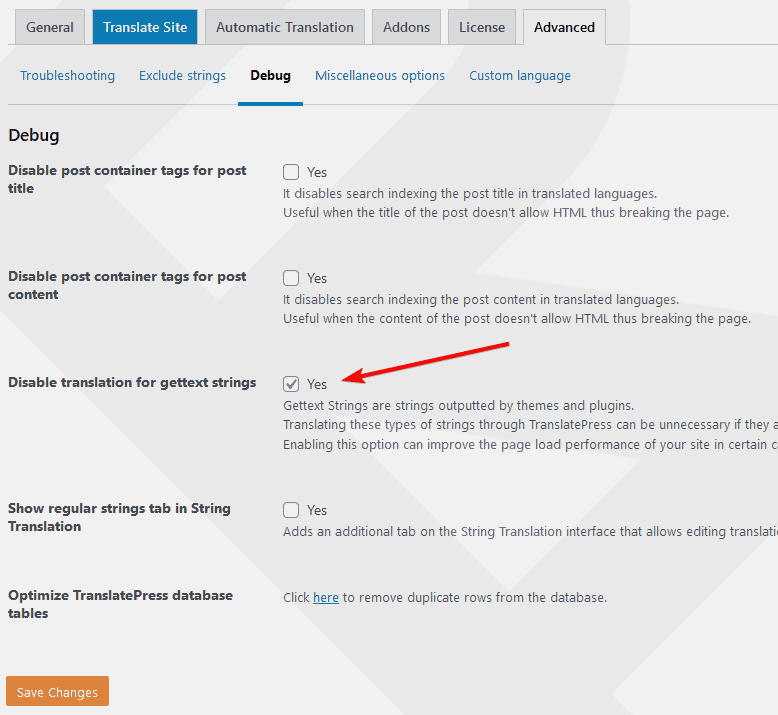Select the Advanced tab
This screenshot has width=778, height=715.
click(x=564, y=27)
